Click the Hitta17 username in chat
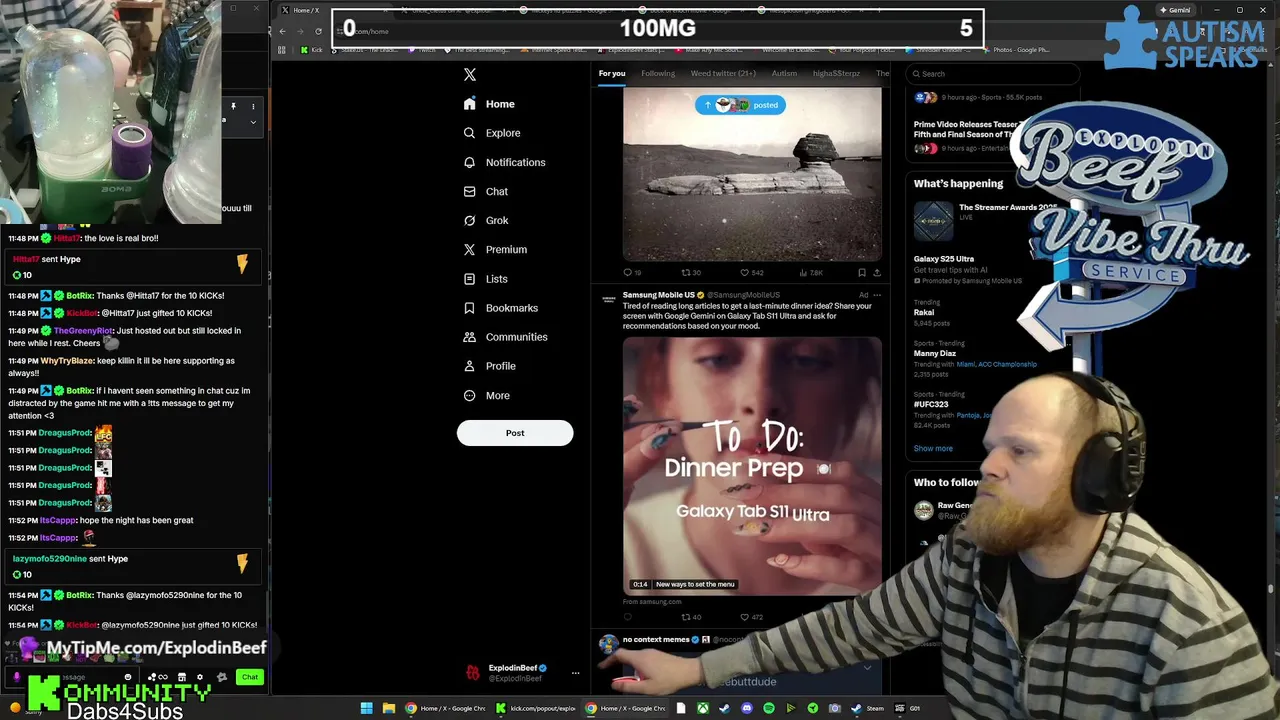1280x720 pixels. point(66,238)
